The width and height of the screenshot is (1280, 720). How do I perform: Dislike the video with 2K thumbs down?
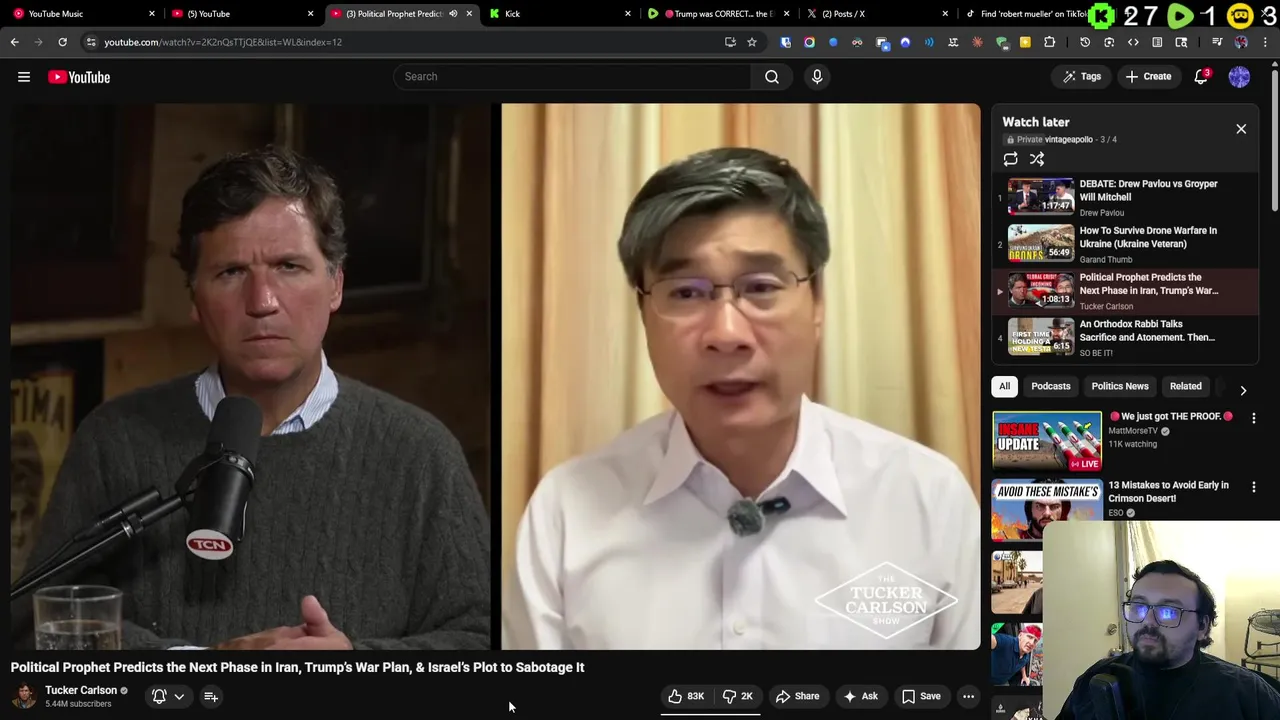(x=738, y=696)
